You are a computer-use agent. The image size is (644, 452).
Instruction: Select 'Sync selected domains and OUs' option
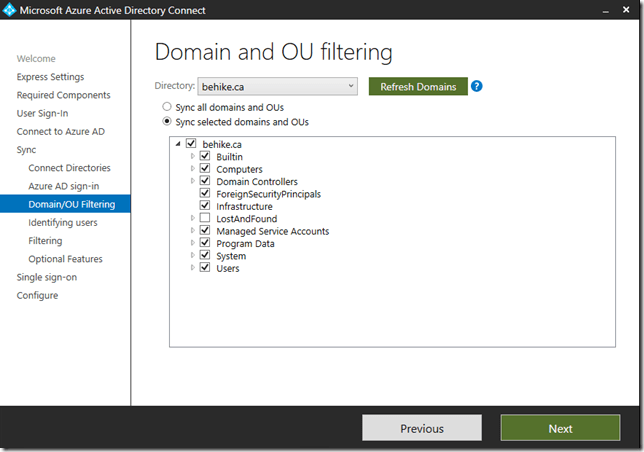tap(167, 122)
